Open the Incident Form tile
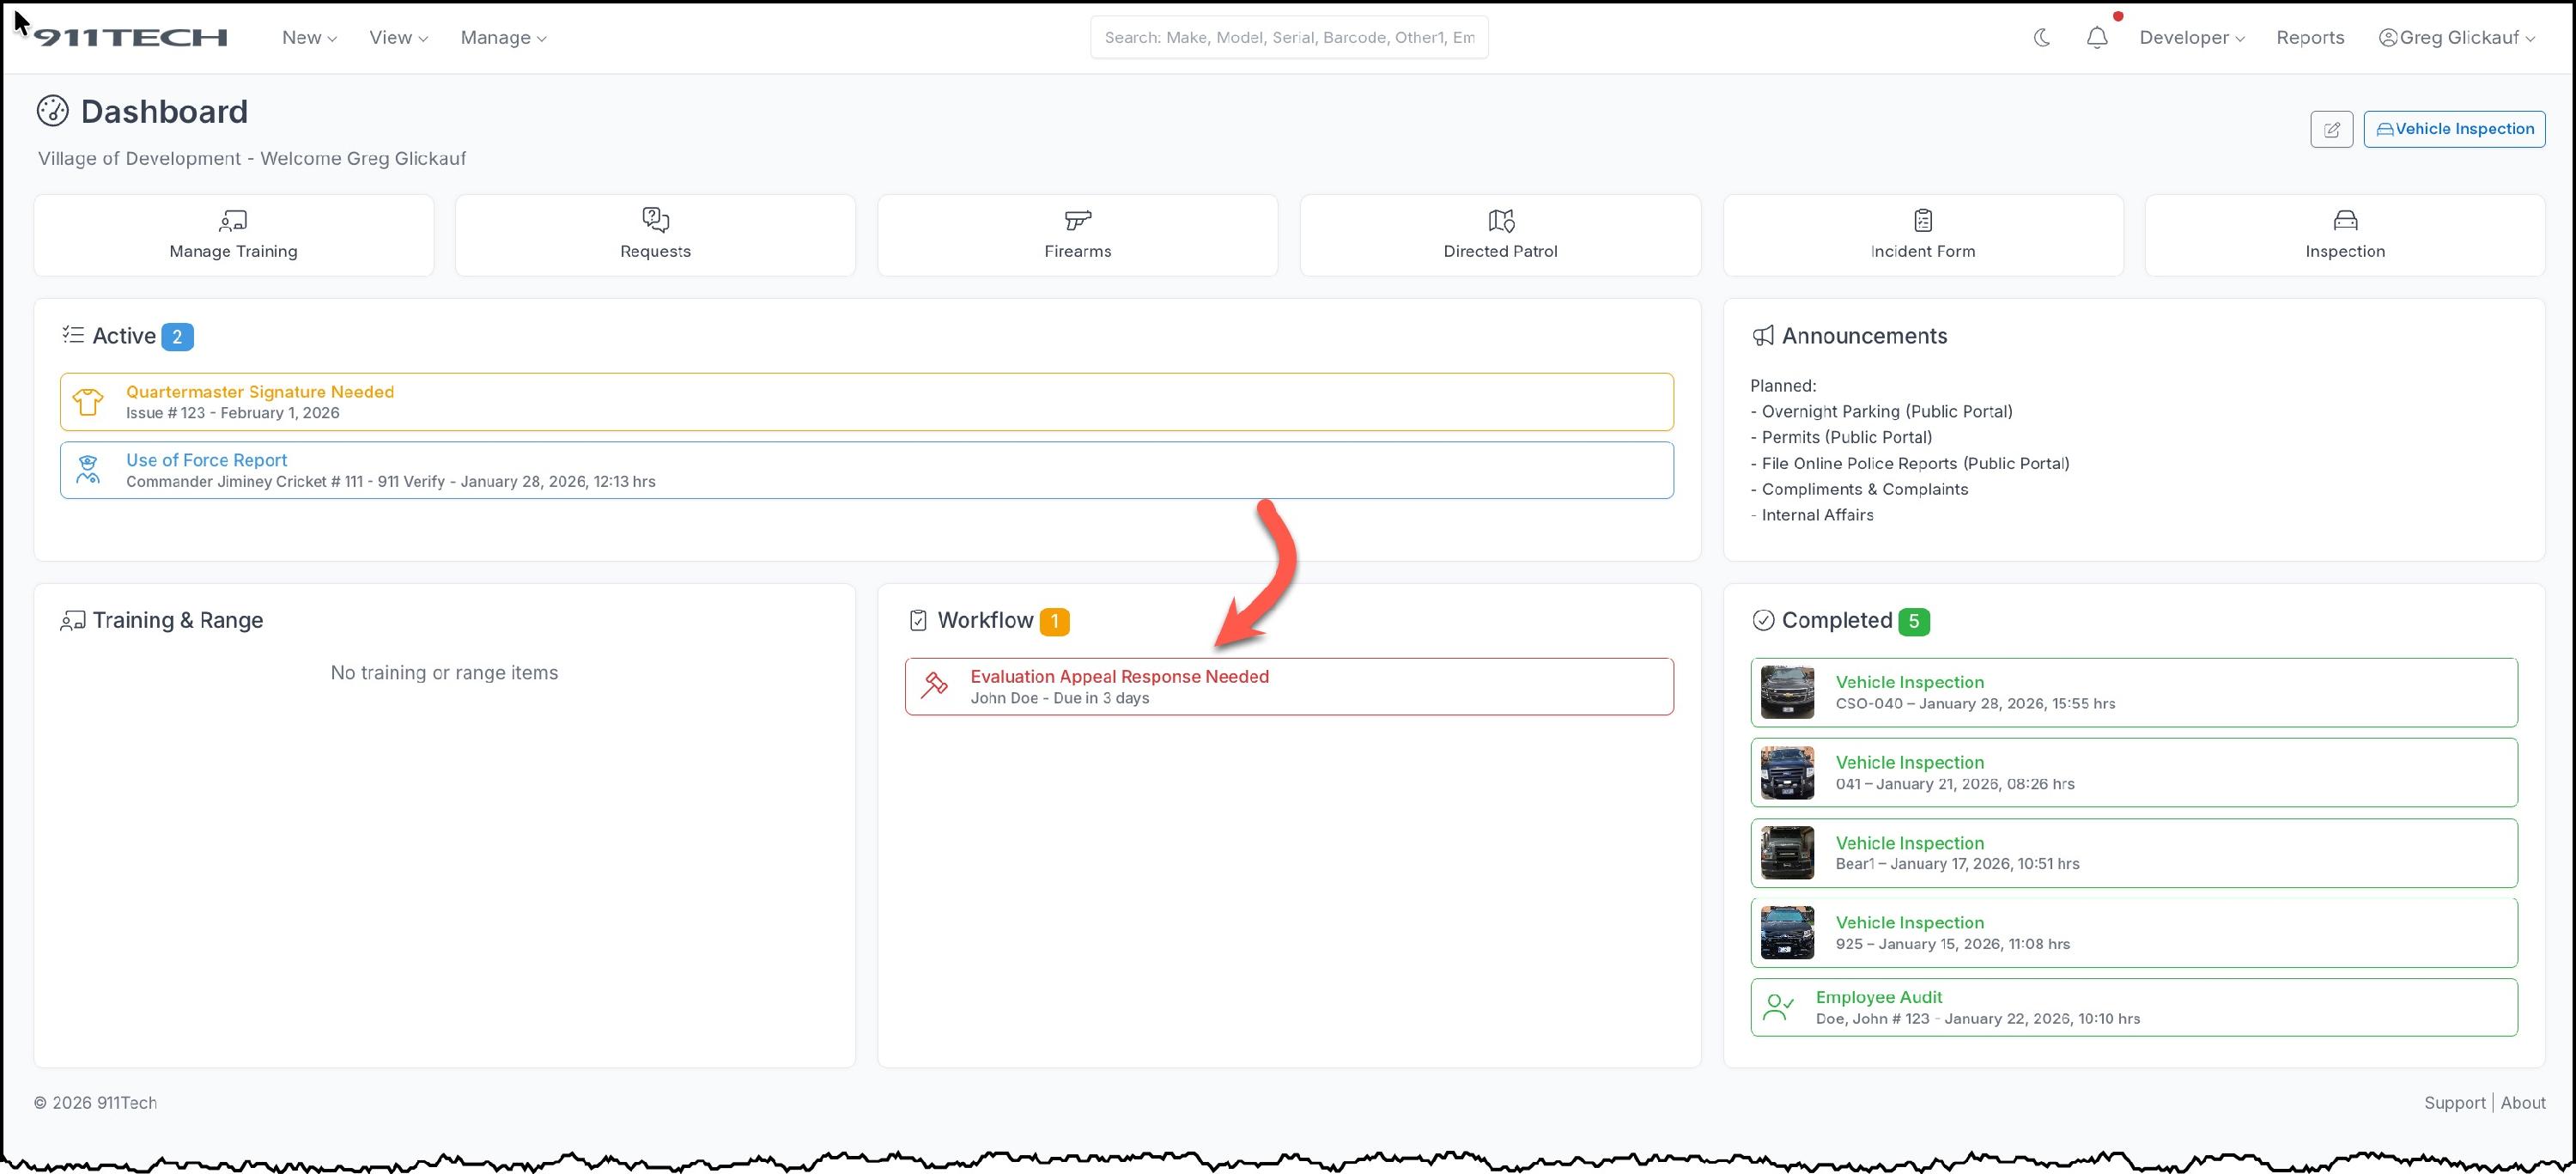Image resolution: width=2576 pixels, height=1174 pixels. tap(1922, 235)
